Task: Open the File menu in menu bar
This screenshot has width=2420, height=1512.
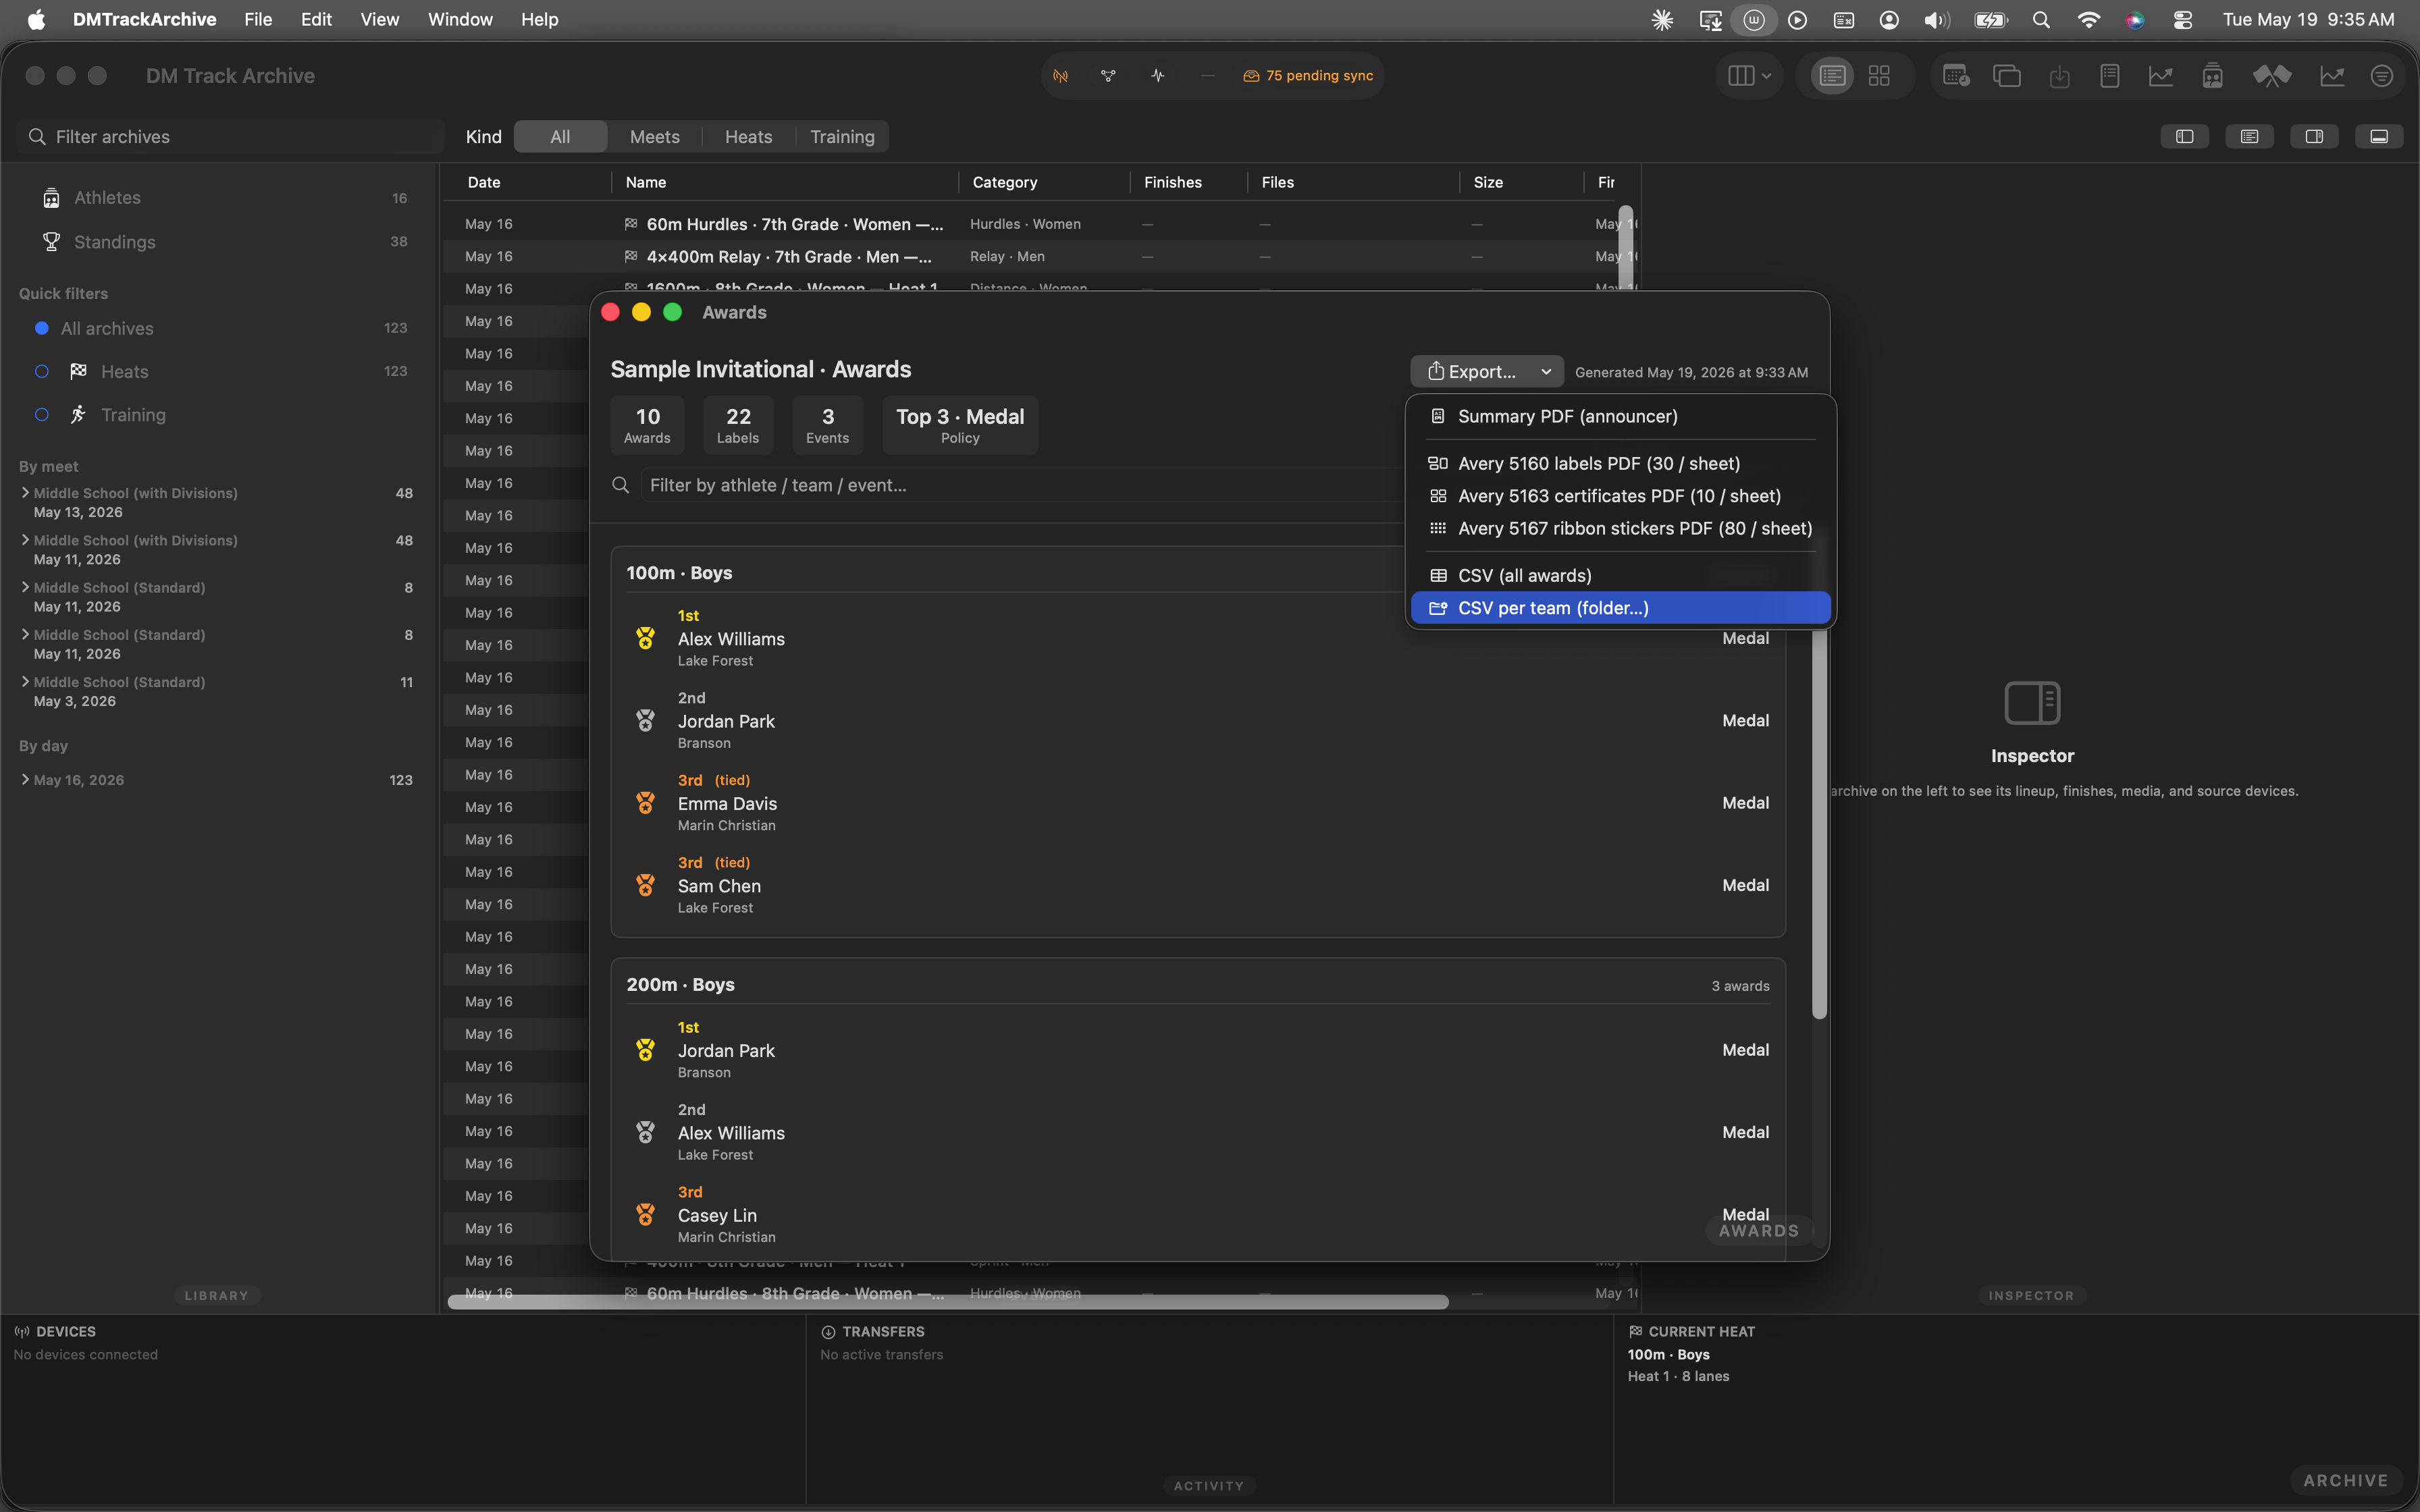Action: point(258,19)
